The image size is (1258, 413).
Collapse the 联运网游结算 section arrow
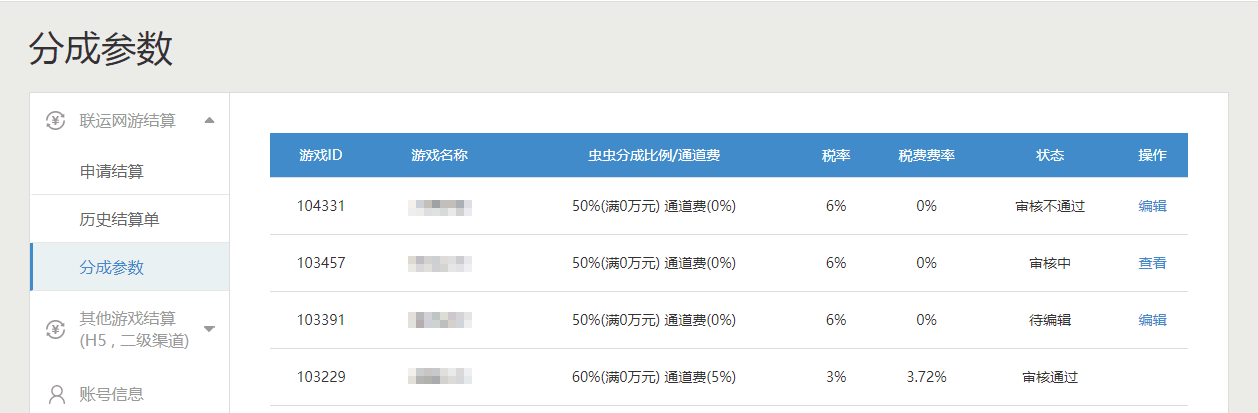pos(209,121)
